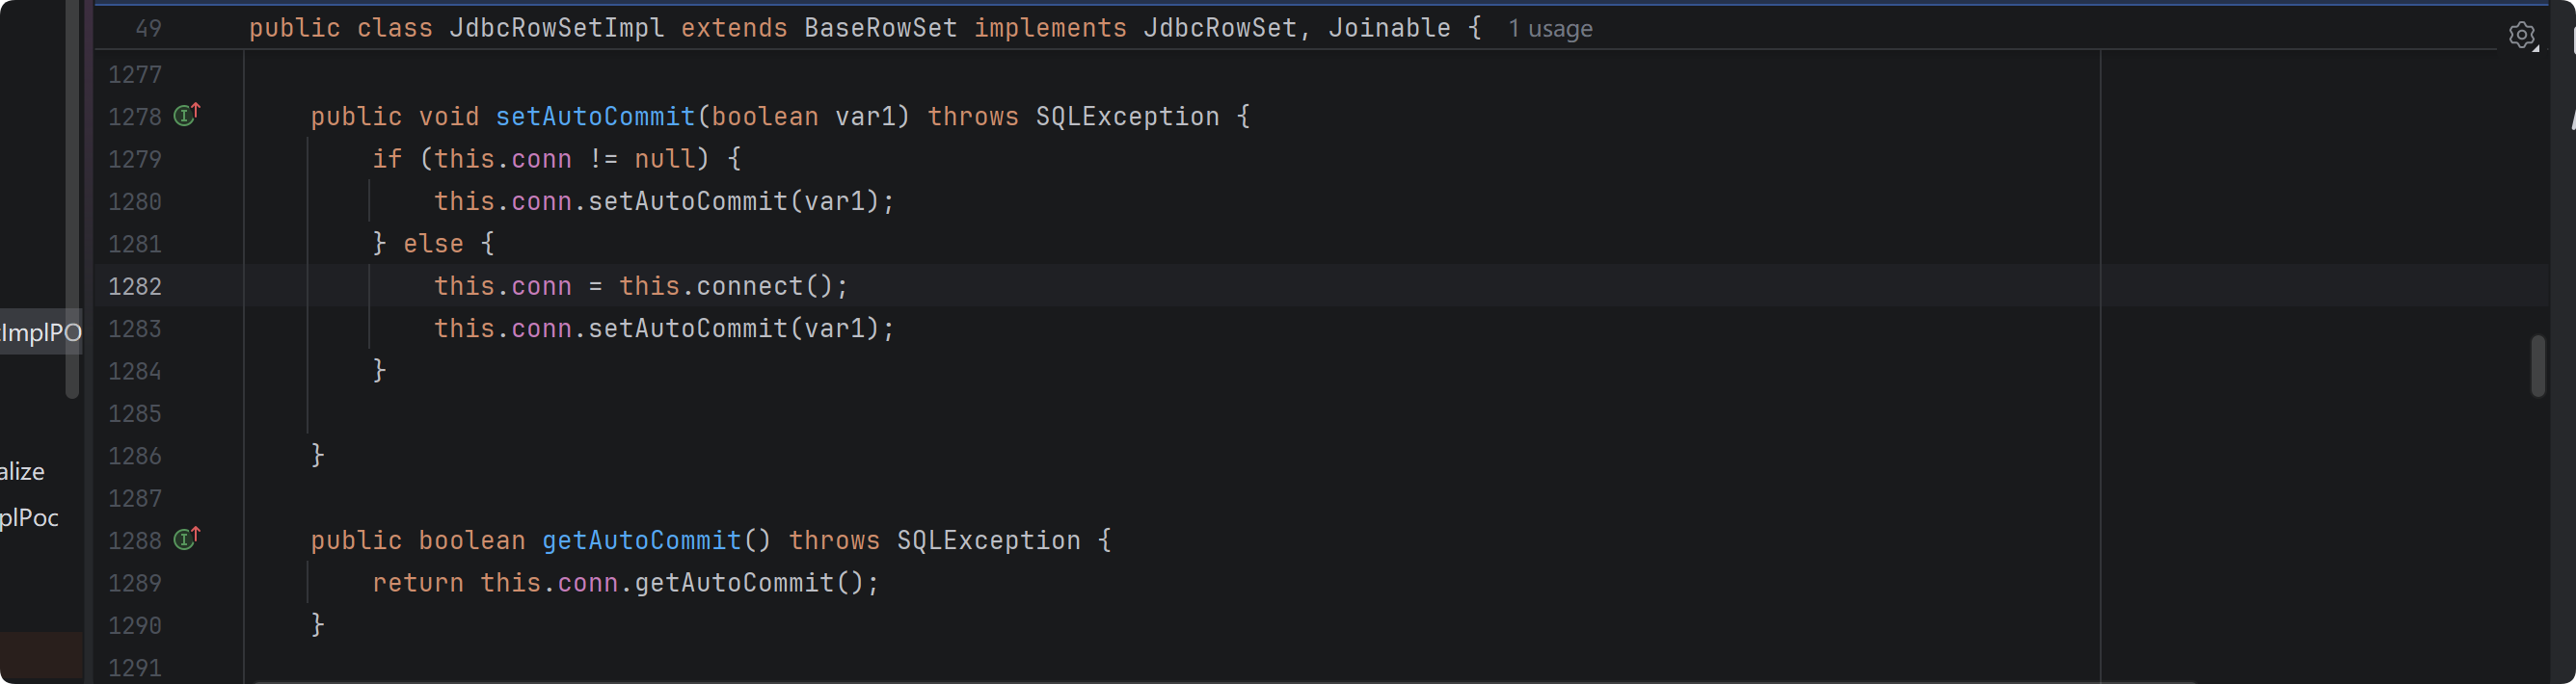The height and width of the screenshot is (684, 2576).
Task: Open the reader mode gear settings icon
Action: tap(2522, 35)
